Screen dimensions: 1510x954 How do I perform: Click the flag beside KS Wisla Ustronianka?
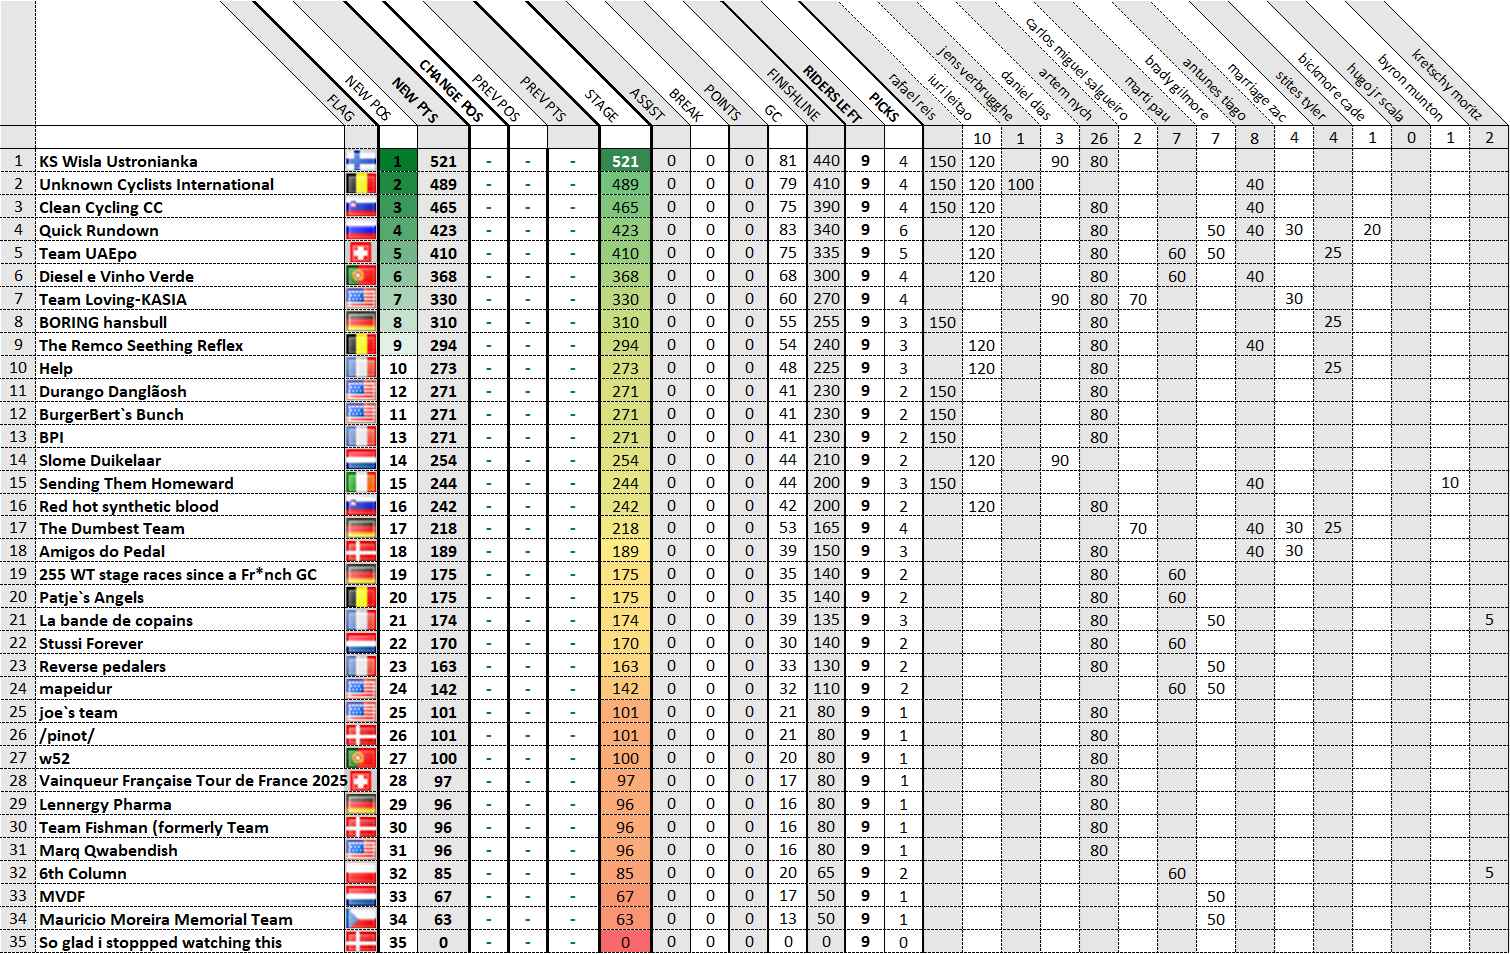(360, 161)
